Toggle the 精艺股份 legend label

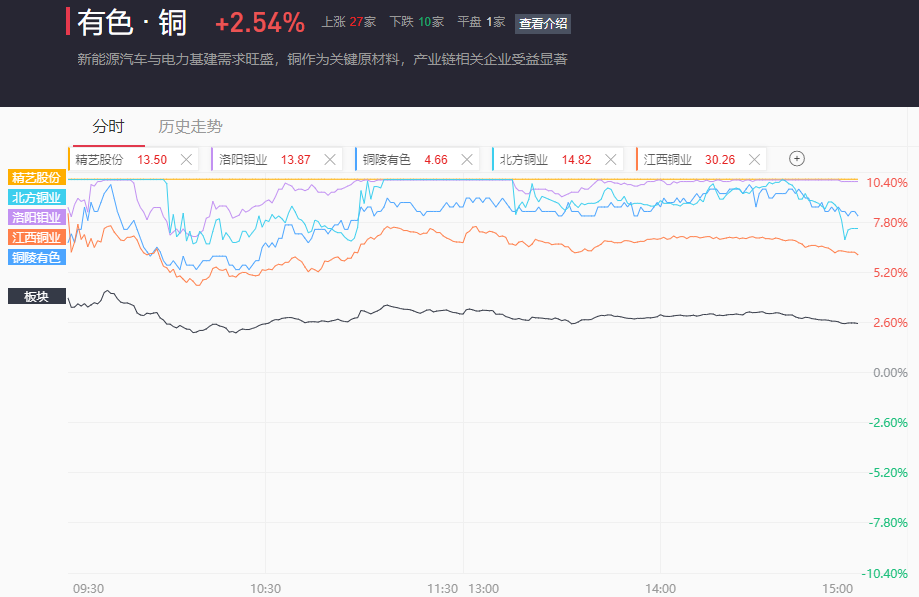coord(37,177)
